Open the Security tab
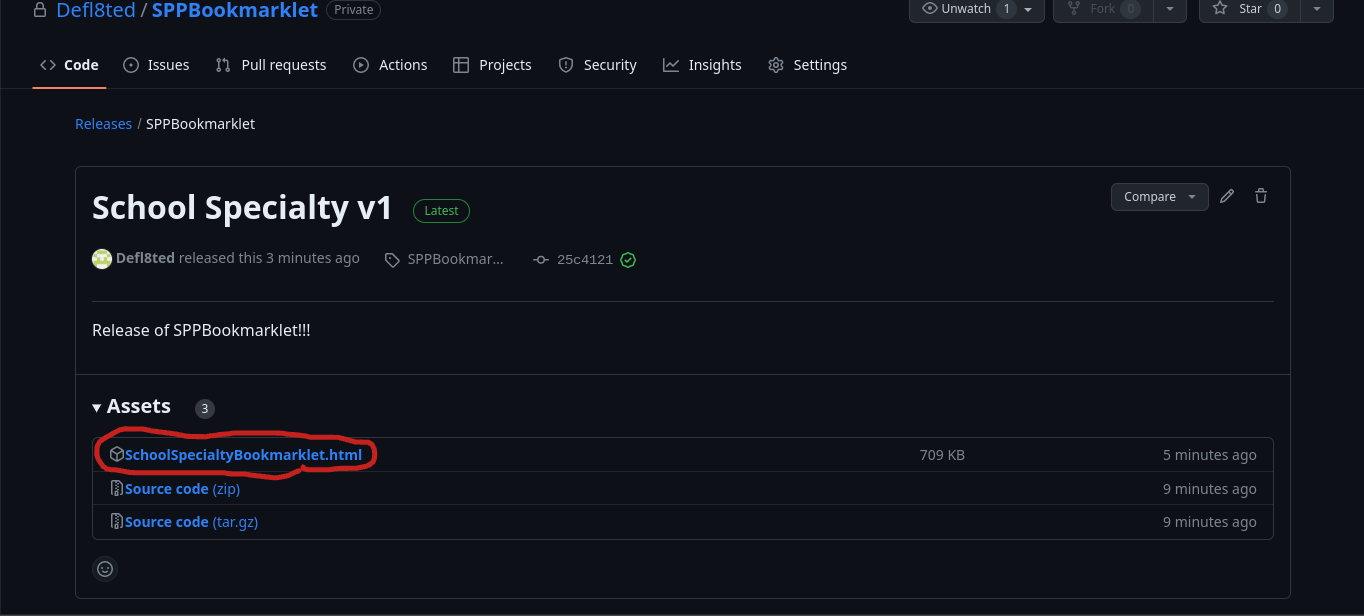1364x616 pixels. [x=597, y=65]
